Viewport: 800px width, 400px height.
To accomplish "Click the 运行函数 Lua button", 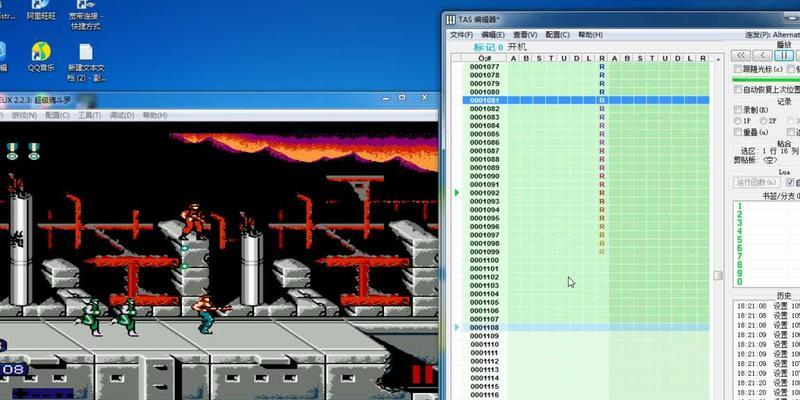I will coord(757,182).
